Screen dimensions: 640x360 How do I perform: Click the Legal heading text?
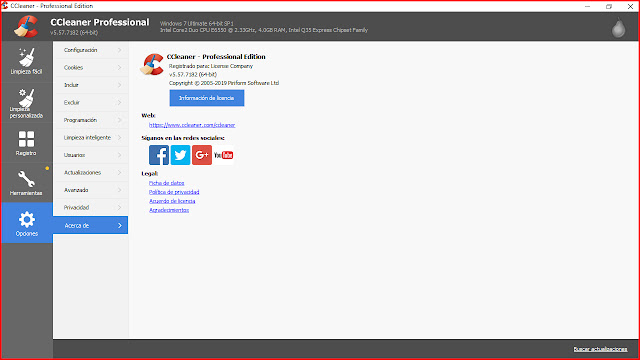pos(150,173)
